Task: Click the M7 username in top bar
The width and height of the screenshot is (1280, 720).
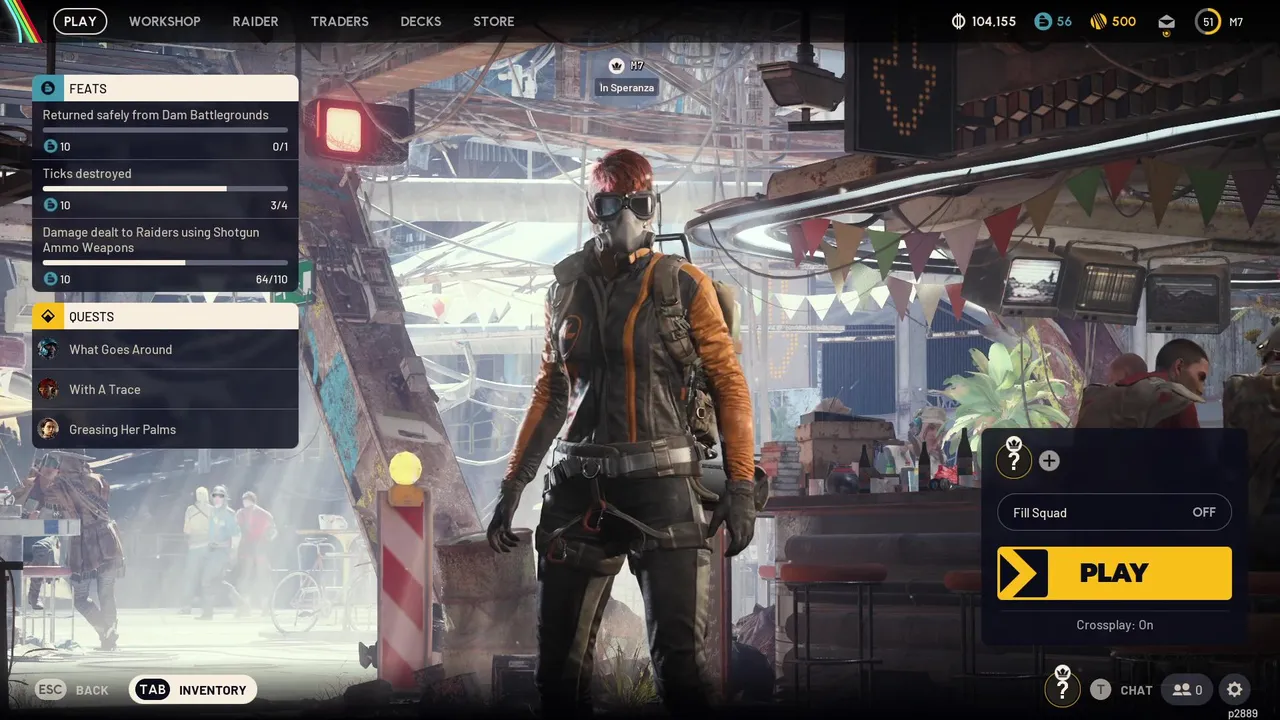Action: [x=1236, y=22]
